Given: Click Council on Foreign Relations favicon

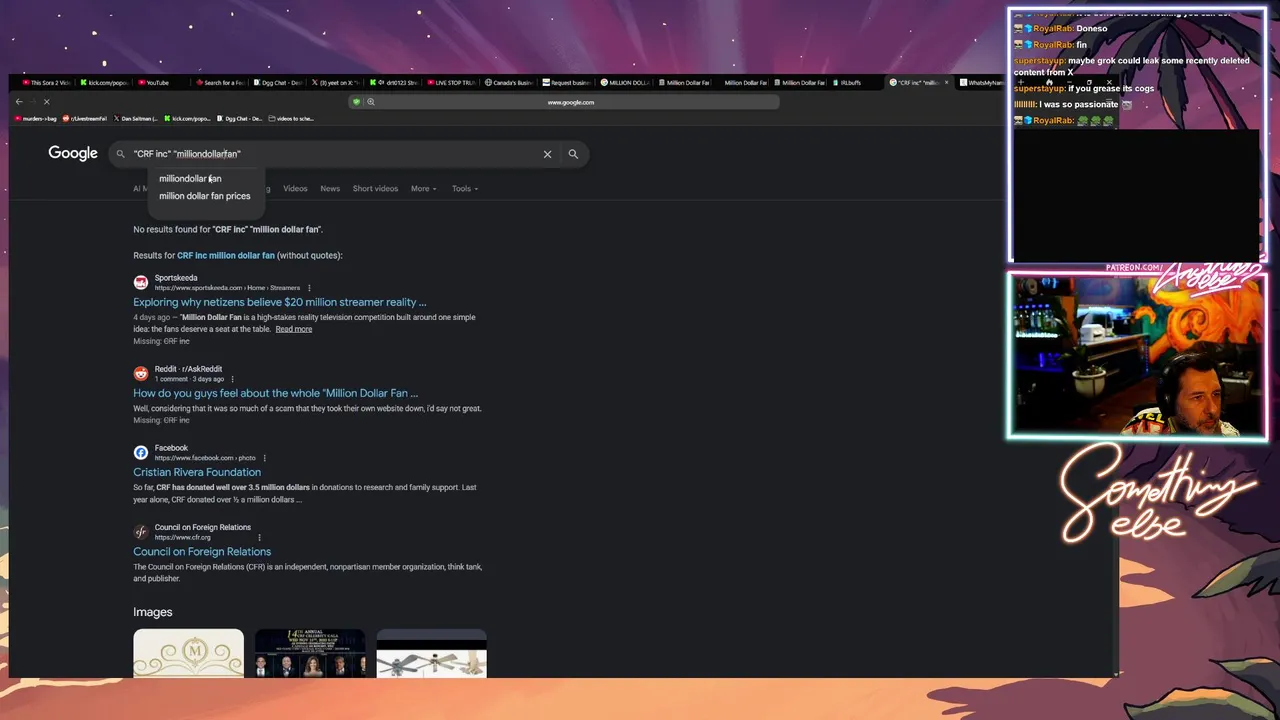Looking at the screenshot, I should [141, 532].
